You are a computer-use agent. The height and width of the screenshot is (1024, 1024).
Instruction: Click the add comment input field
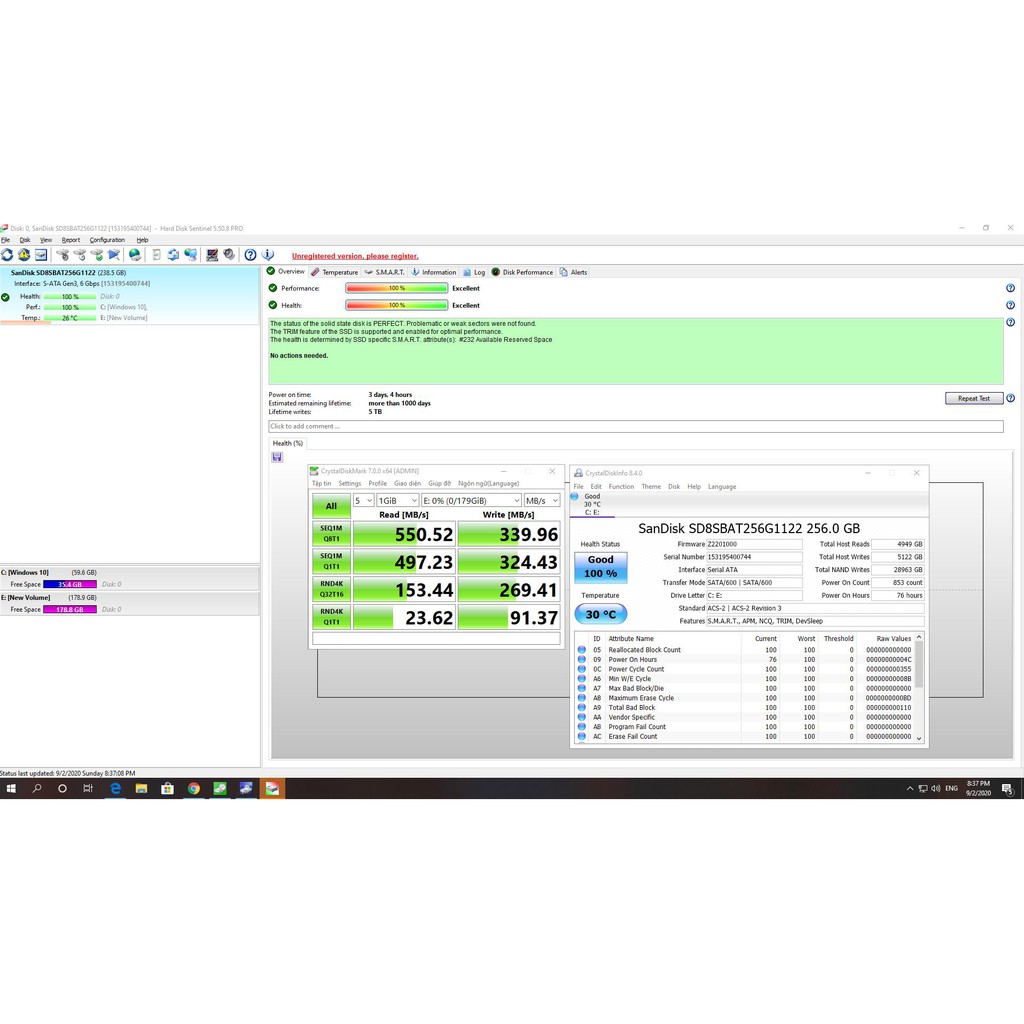tap(635, 426)
